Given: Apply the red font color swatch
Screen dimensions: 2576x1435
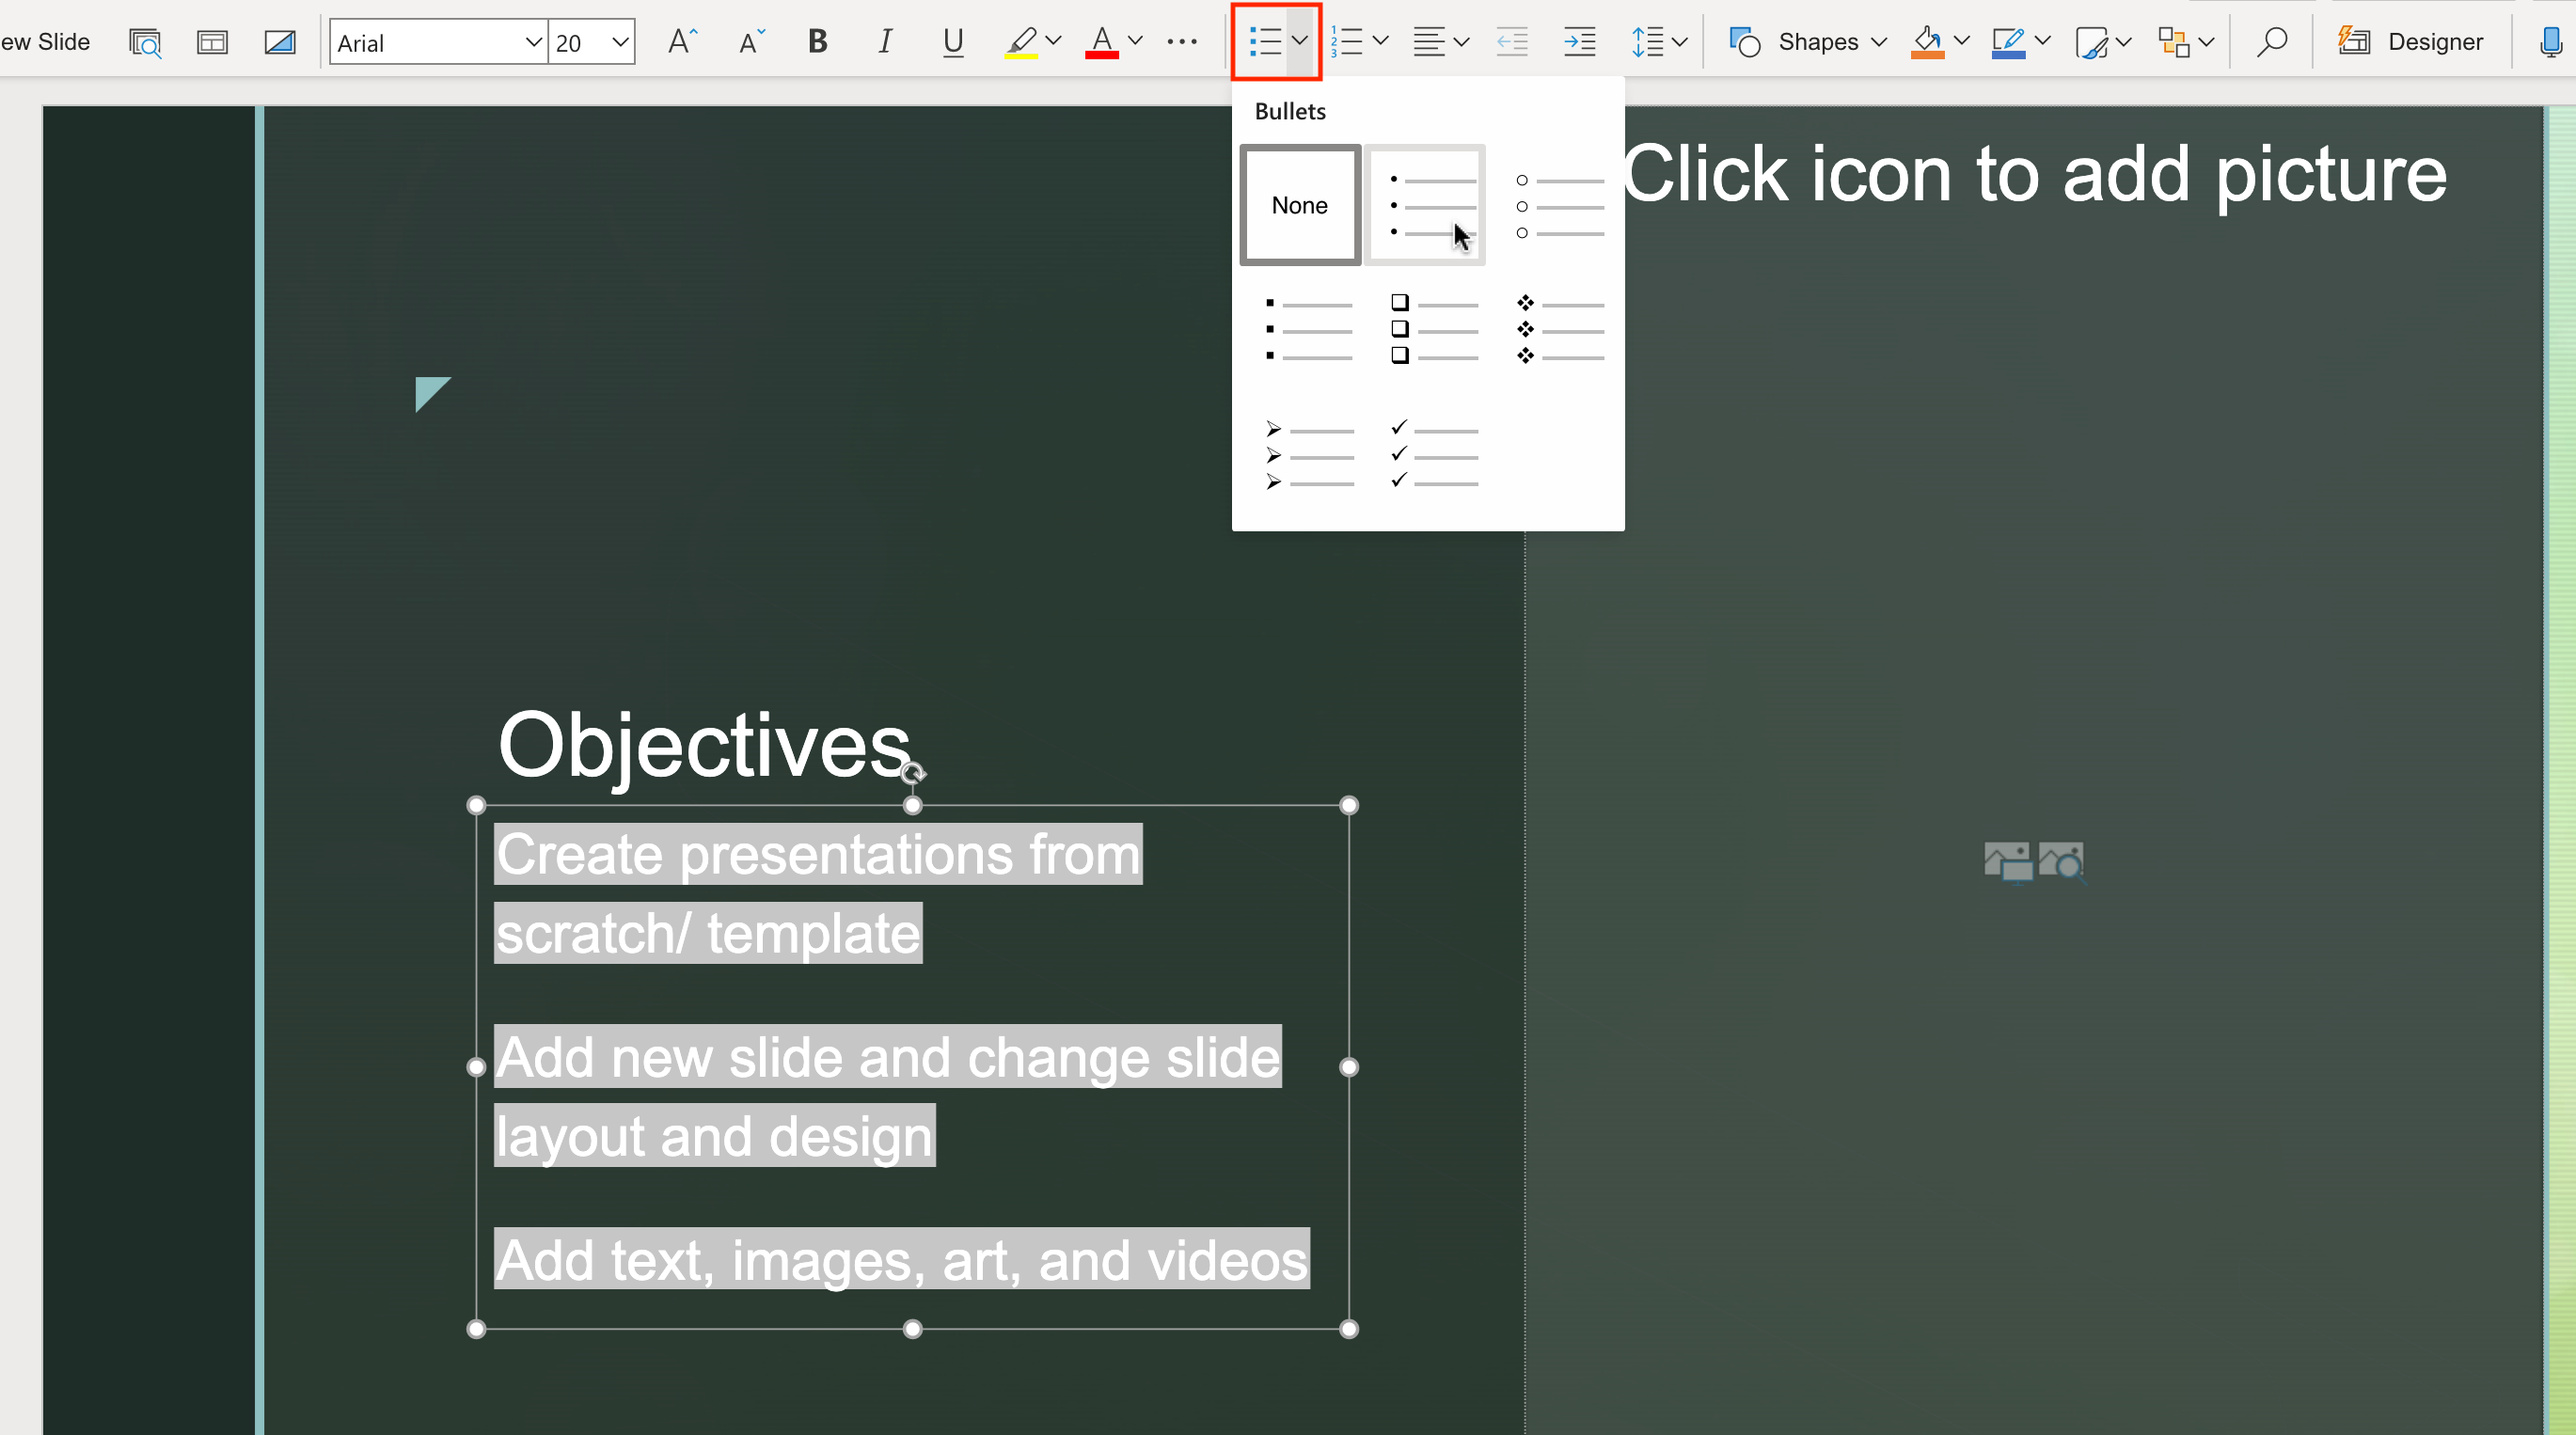Looking at the screenshot, I should click(x=1101, y=42).
